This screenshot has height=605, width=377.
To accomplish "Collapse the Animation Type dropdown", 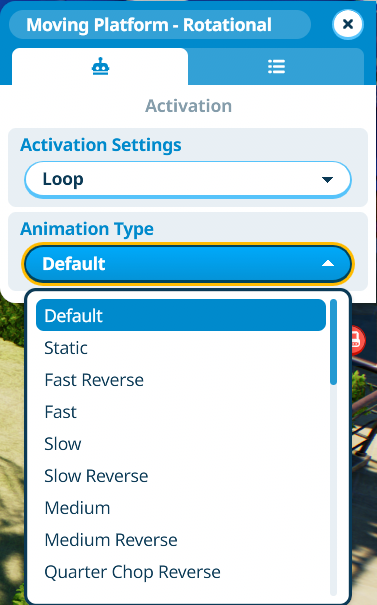I will point(188,264).
